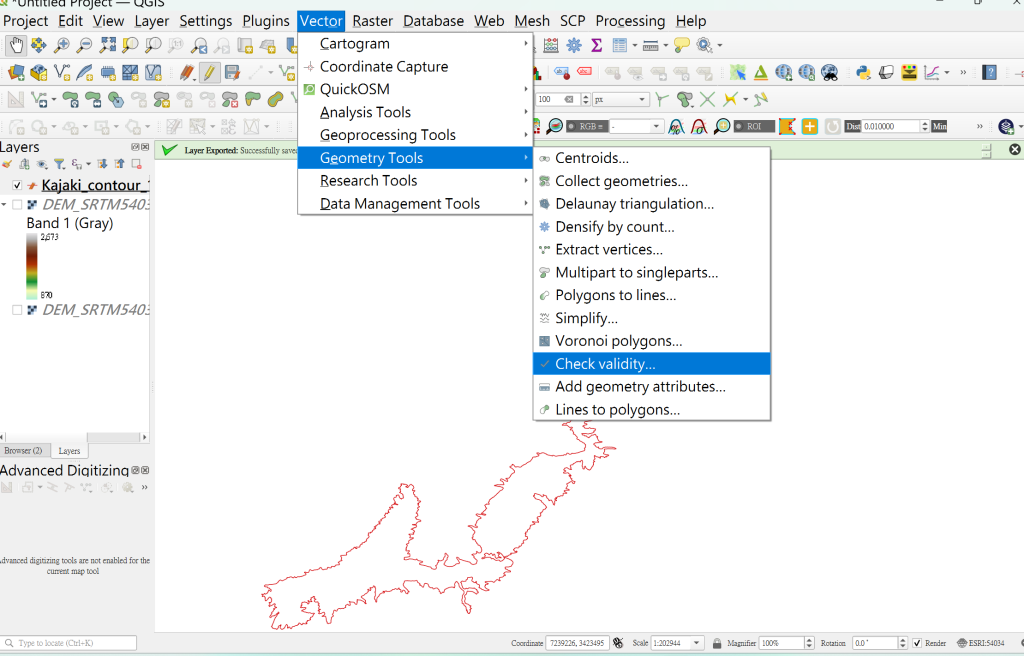Uncheck the Kajaki_contour layer visibility checkbox
The image size is (1024, 656).
click(17, 186)
